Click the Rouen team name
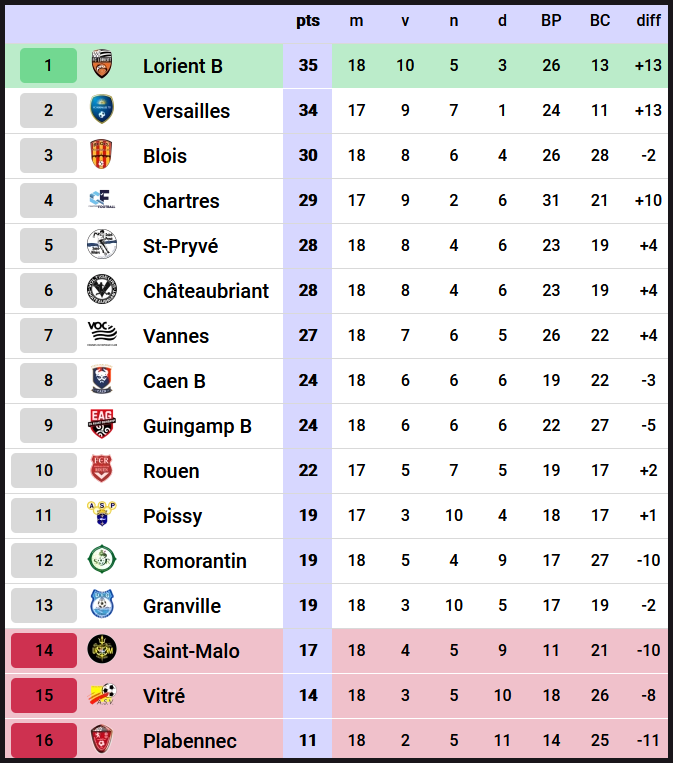Image resolution: width=673 pixels, height=763 pixels. (x=171, y=471)
